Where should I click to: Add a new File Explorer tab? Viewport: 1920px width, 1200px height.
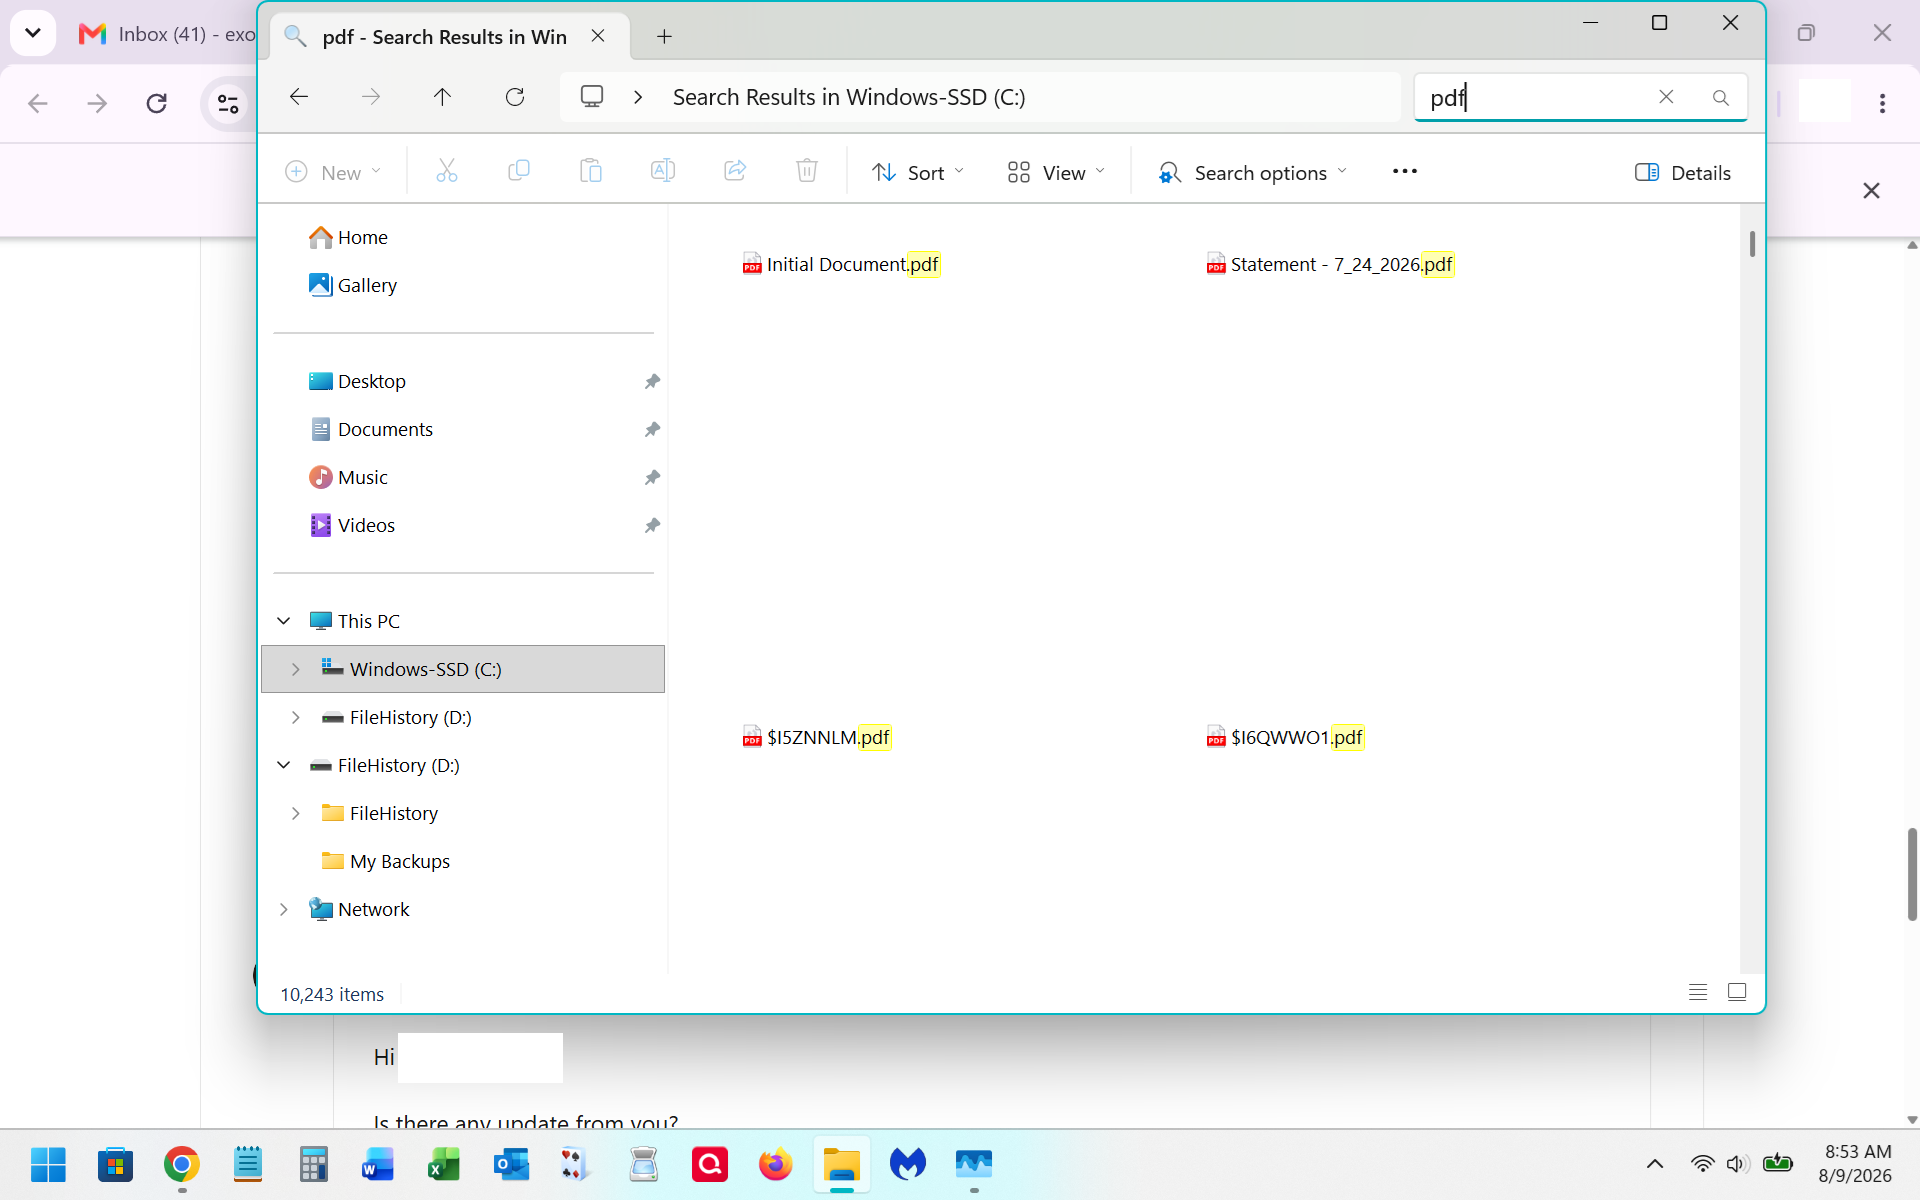(x=664, y=37)
